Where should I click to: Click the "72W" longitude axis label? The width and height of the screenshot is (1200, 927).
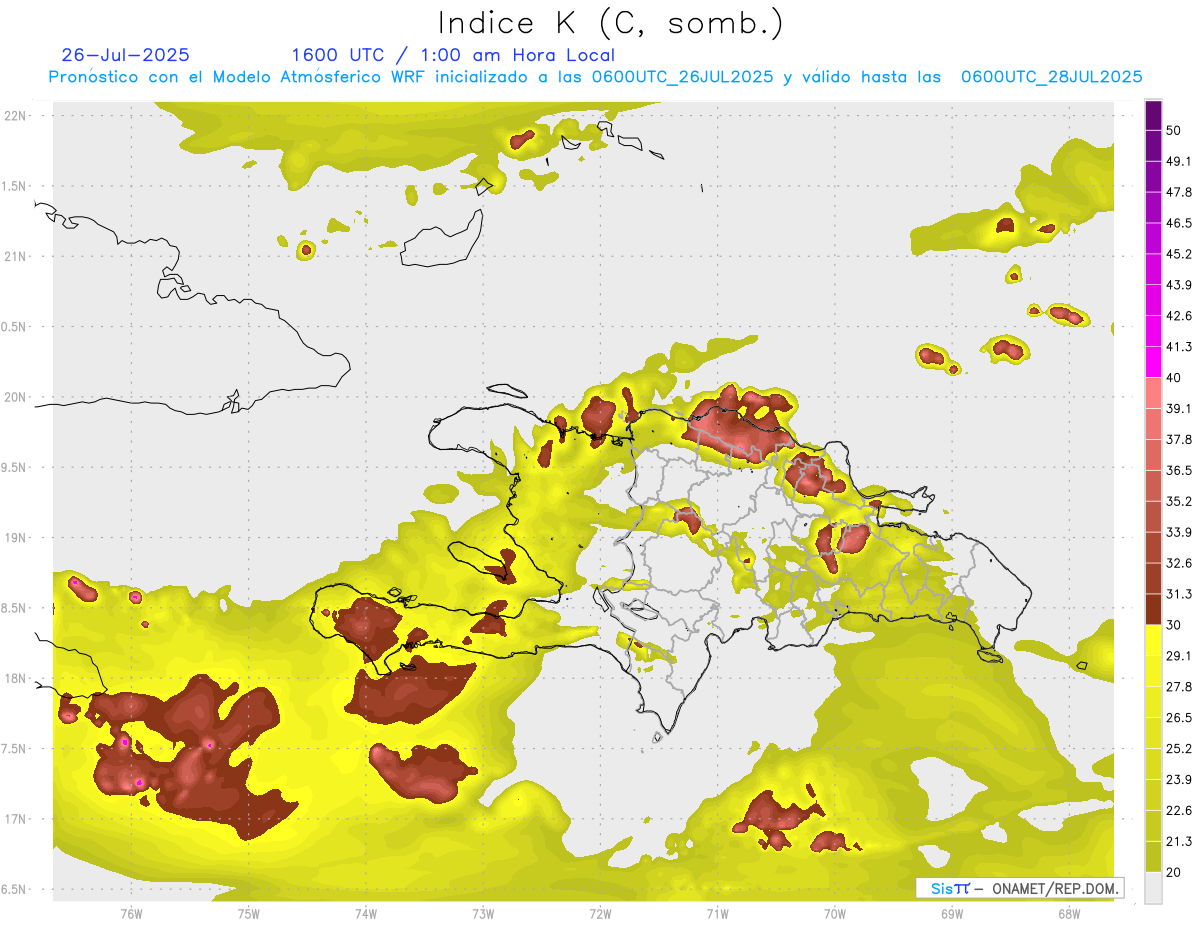coord(600,914)
